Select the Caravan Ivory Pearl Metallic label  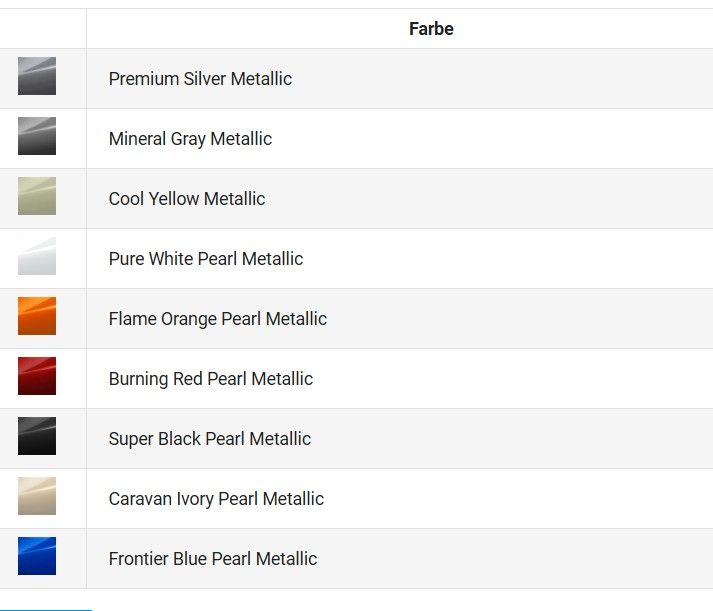click(216, 499)
